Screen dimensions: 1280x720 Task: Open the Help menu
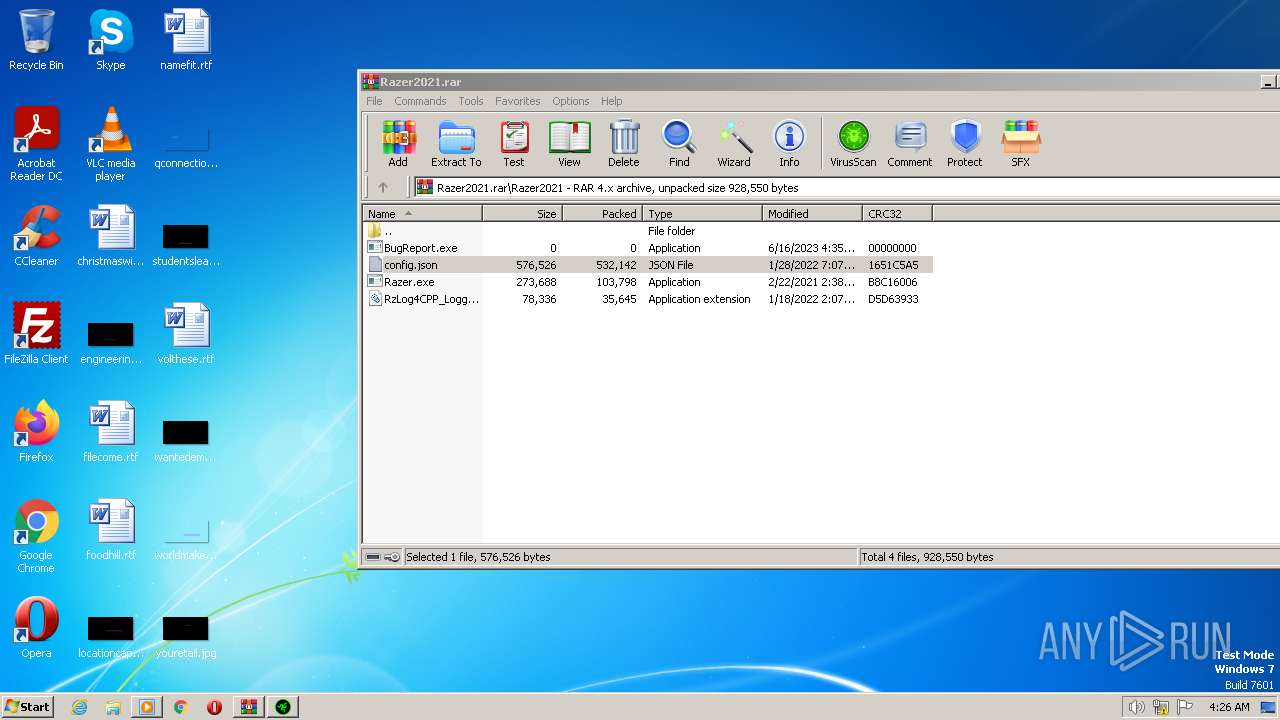pos(612,101)
